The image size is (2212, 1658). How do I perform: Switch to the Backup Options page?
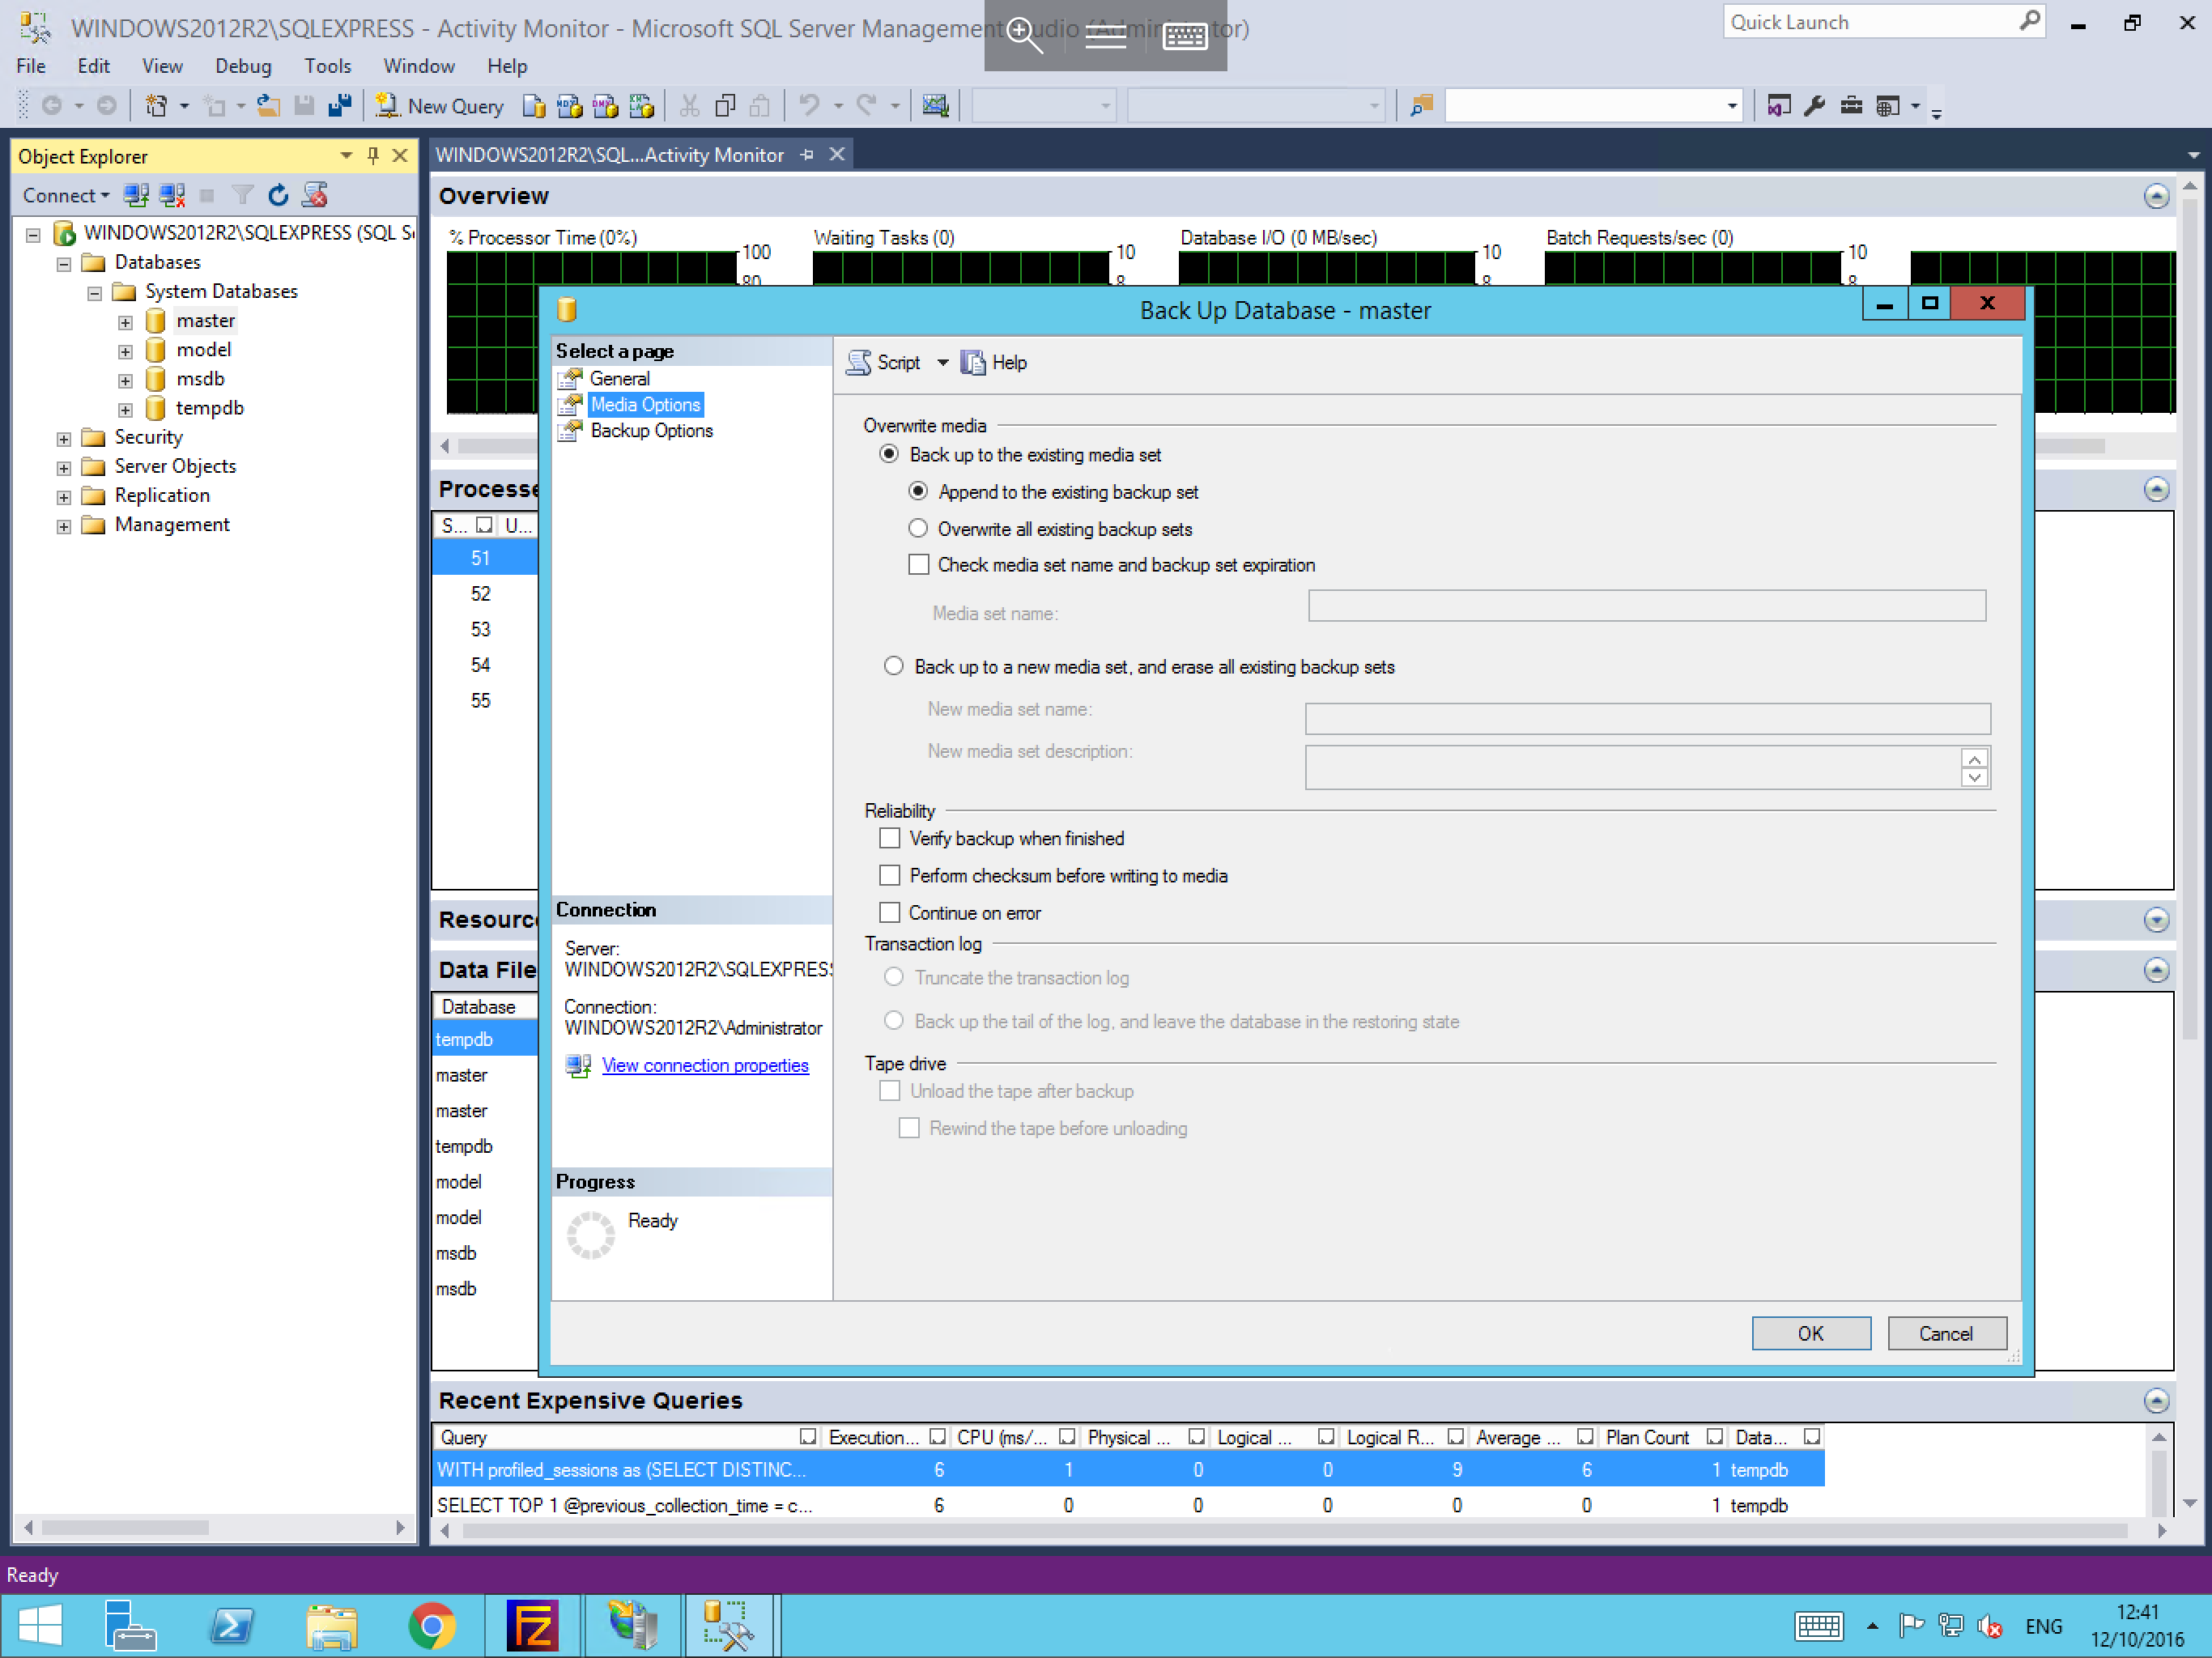click(x=651, y=430)
